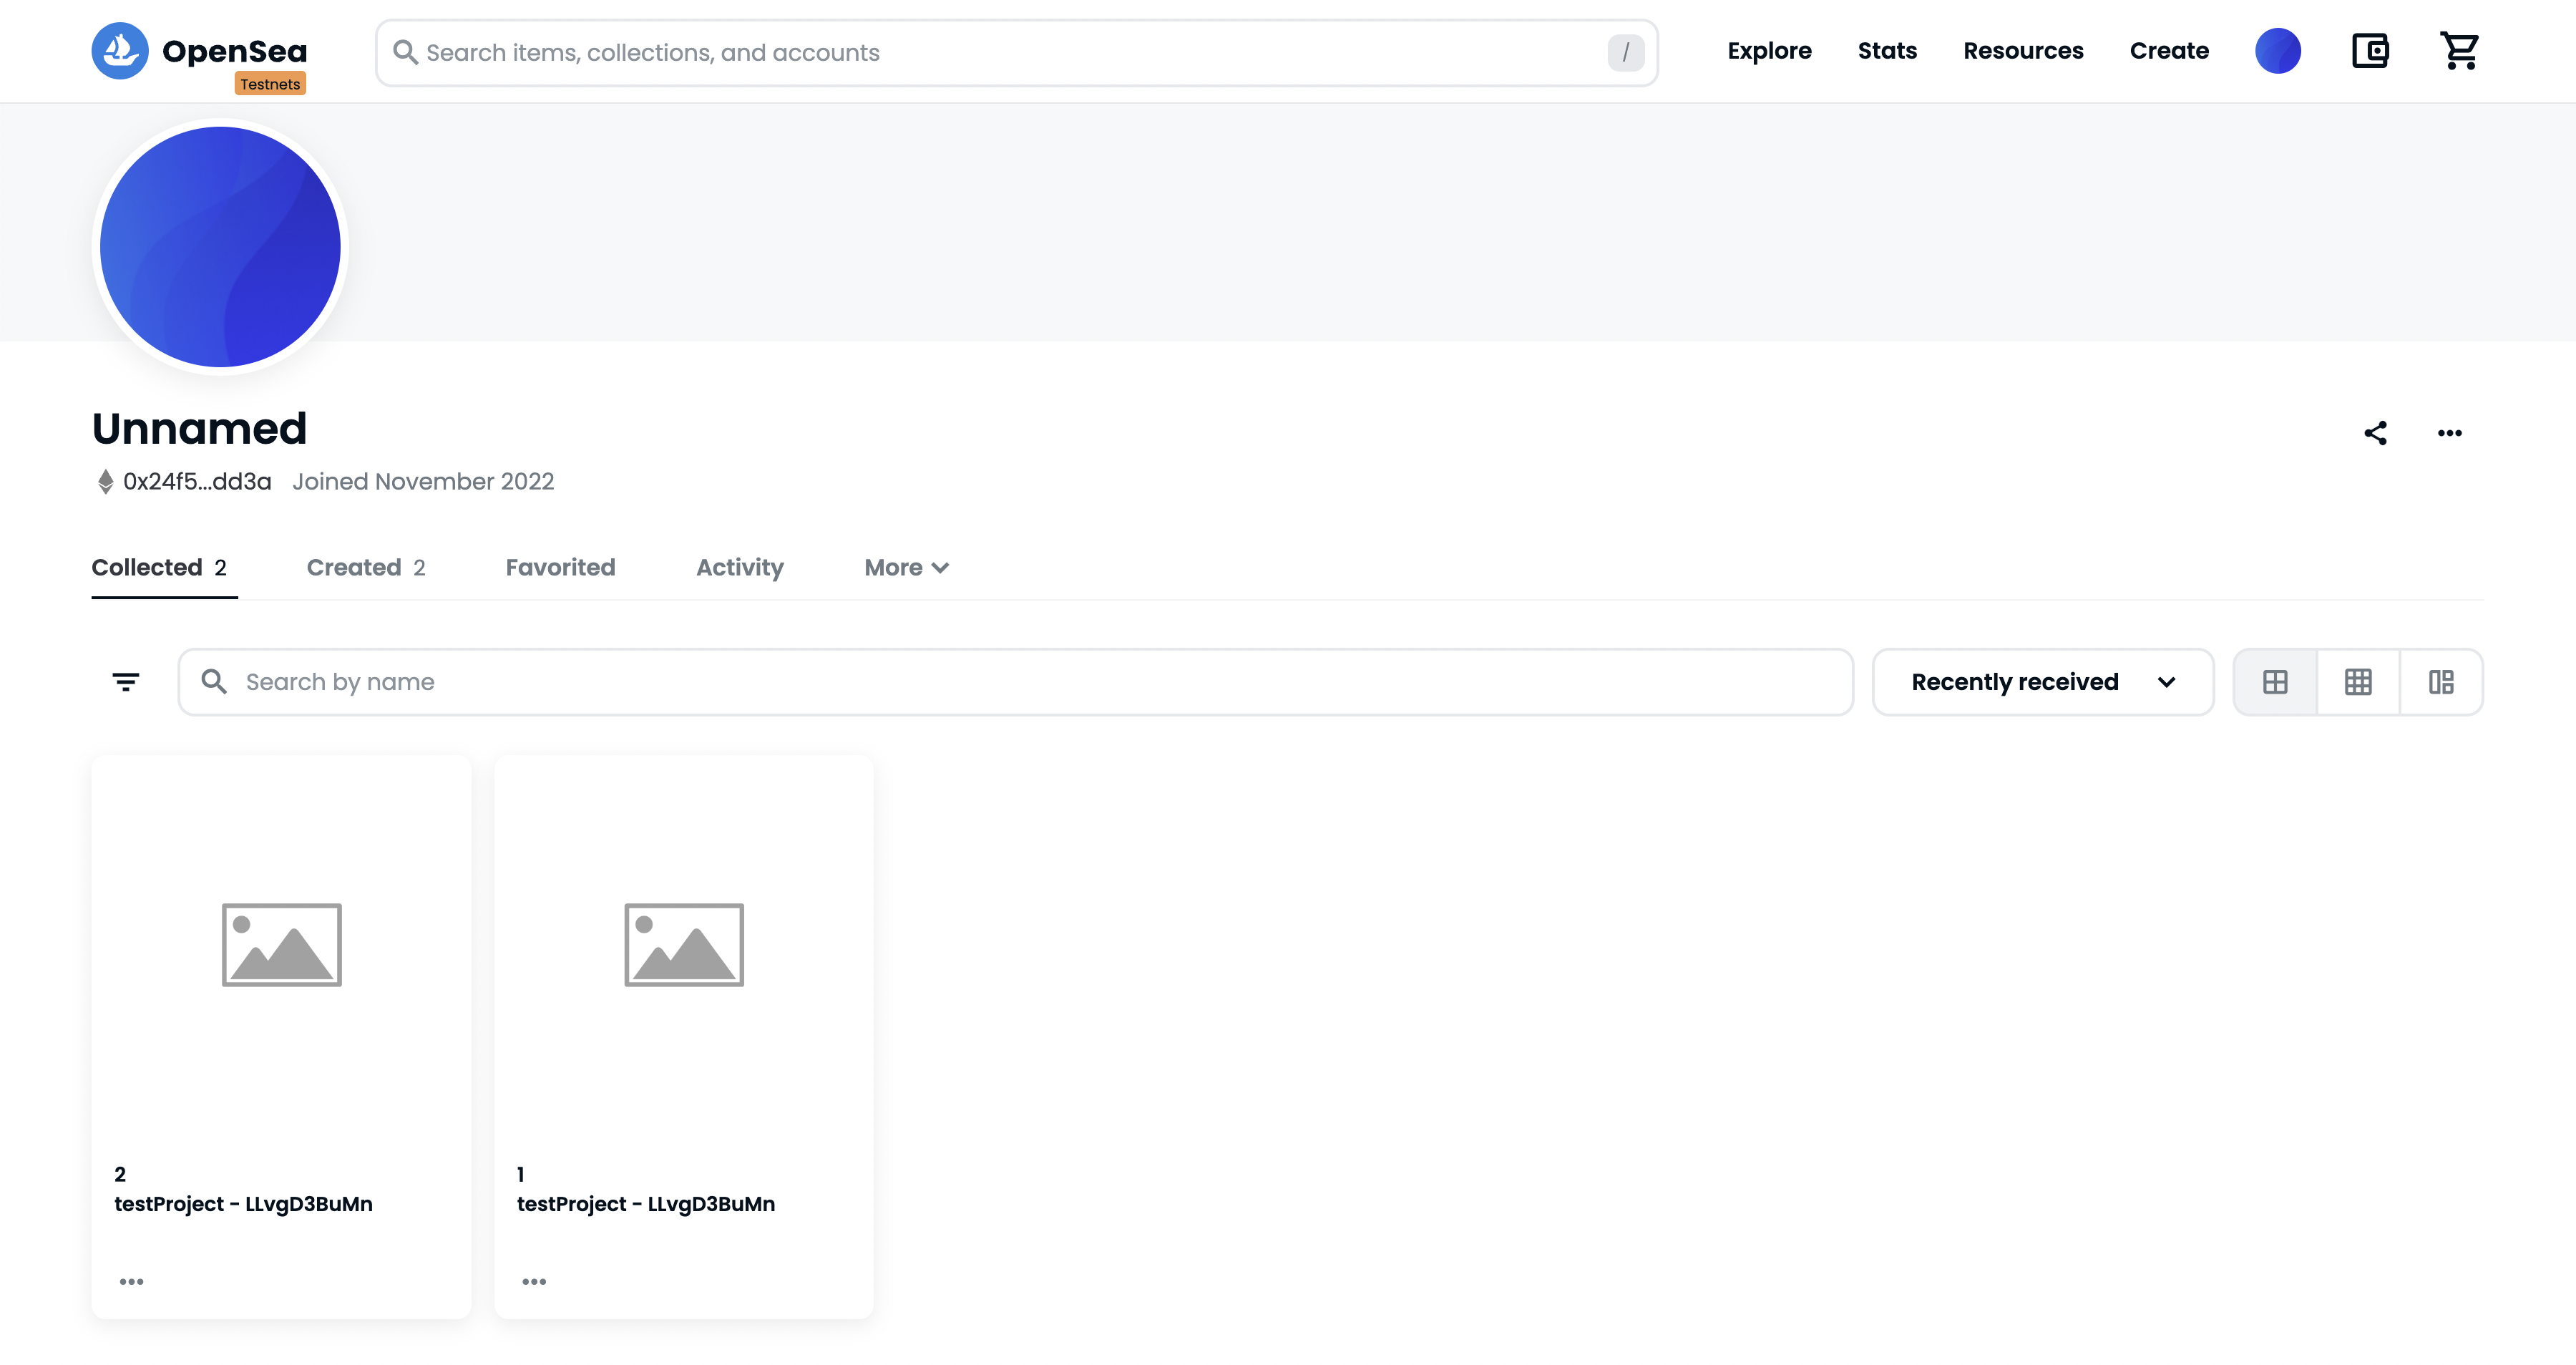Expand the More tab dropdown
2576x1365 pixels.
[906, 568]
